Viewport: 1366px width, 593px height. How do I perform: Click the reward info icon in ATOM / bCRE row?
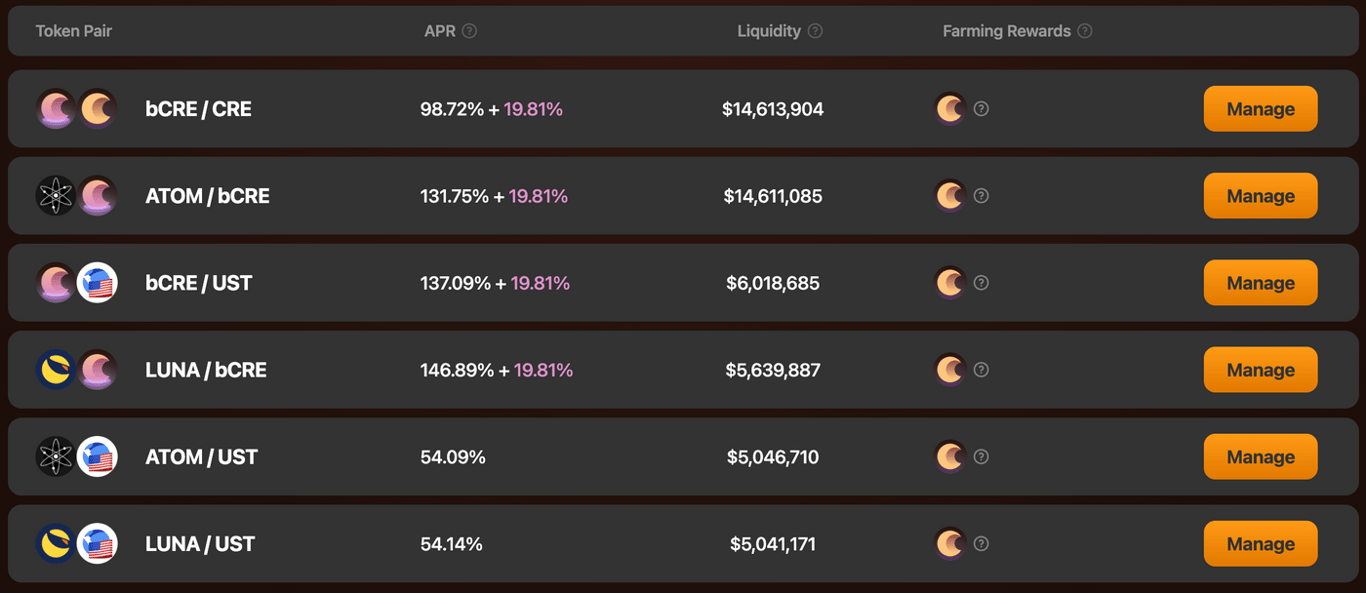point(981,196)
